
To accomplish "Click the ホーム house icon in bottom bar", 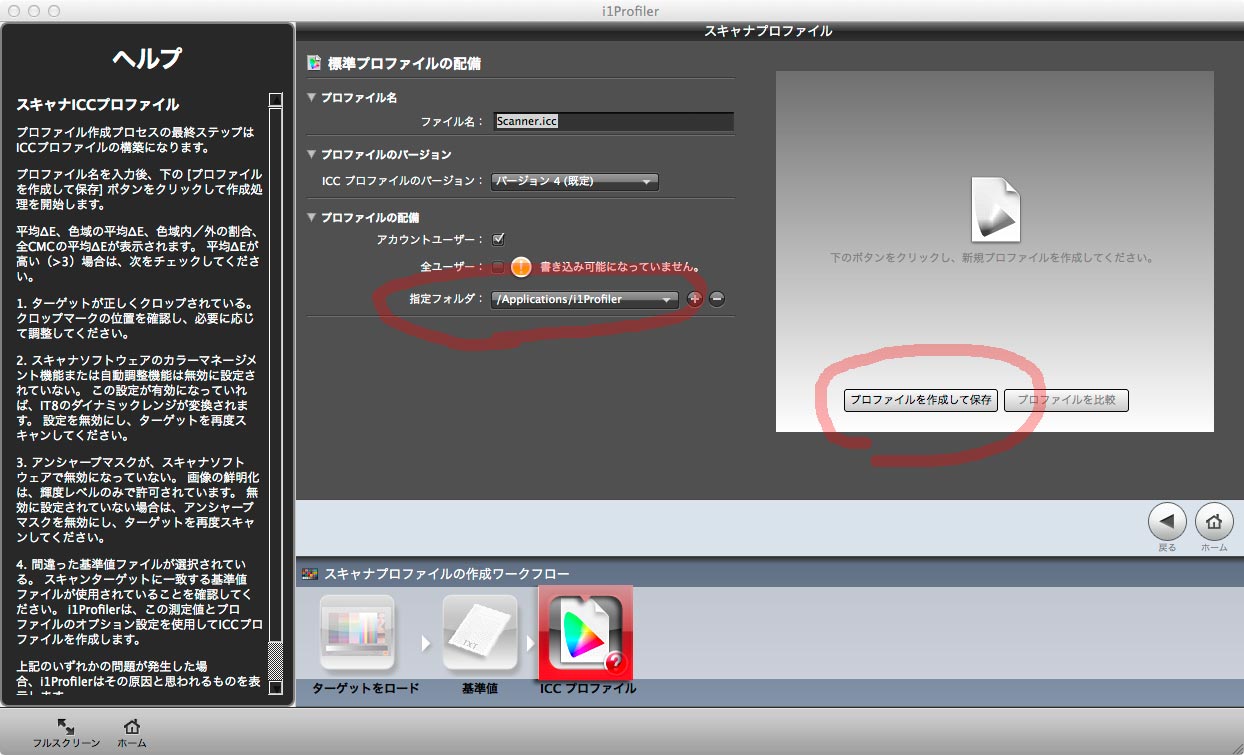I will point(131,727).
